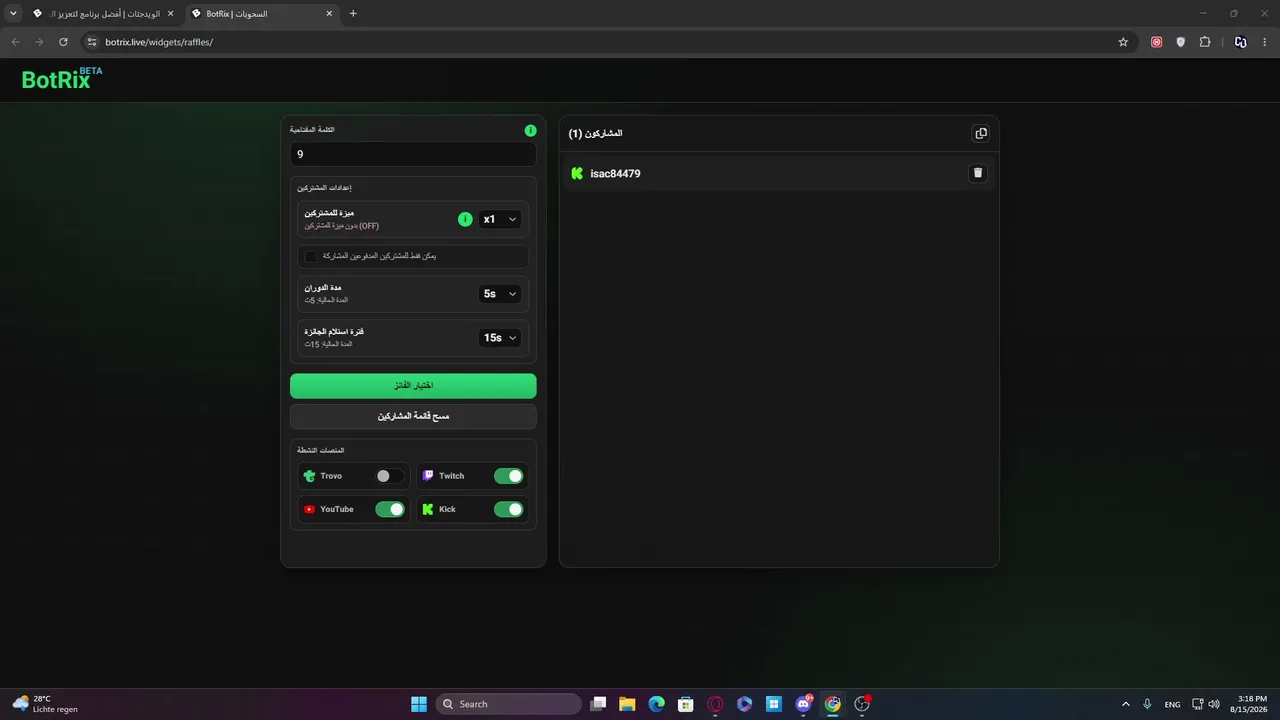Open a new browser tab

(x=353, y=14)
